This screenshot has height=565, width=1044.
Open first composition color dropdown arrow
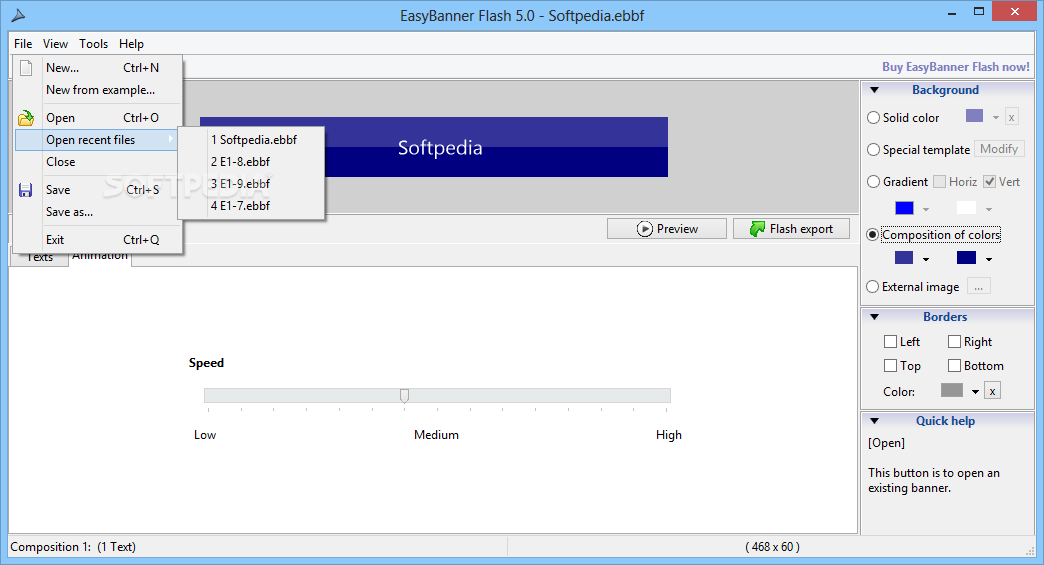[x=925, y=260]
